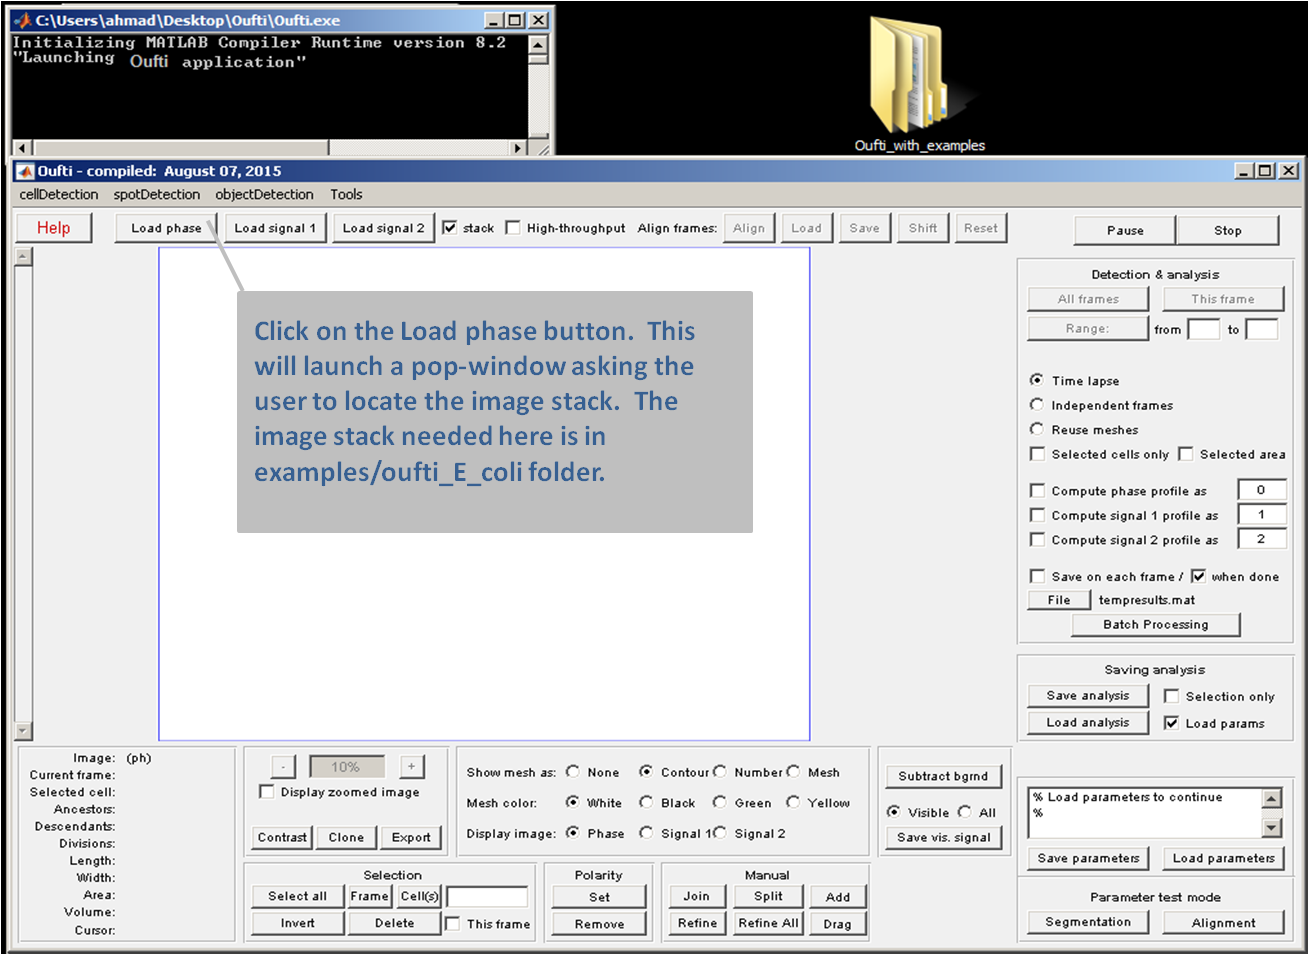Viewport: 1309px width, 955px height.
Task: Set mesh color to Green
Action: [x=720, y=802]
